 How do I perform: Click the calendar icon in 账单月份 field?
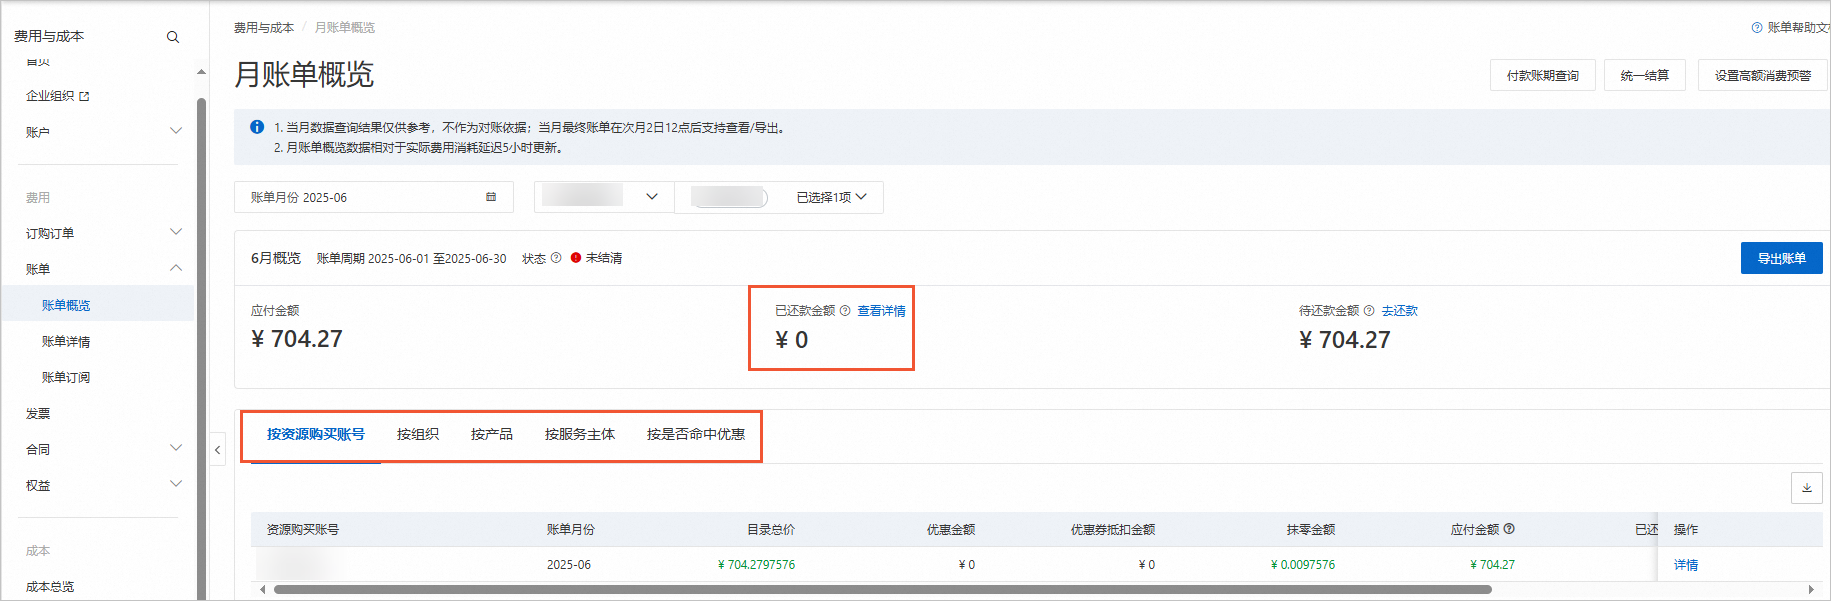coord(491,197)
